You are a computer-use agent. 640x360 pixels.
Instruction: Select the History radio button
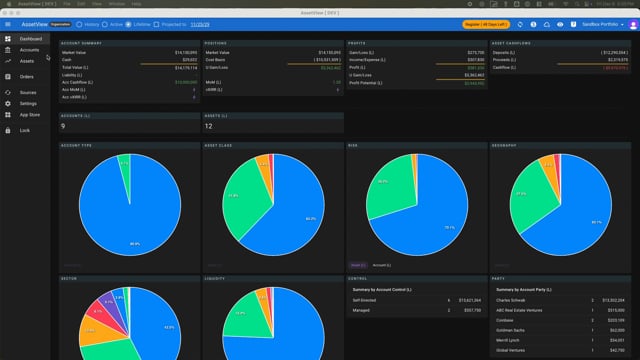click(79, 24)
